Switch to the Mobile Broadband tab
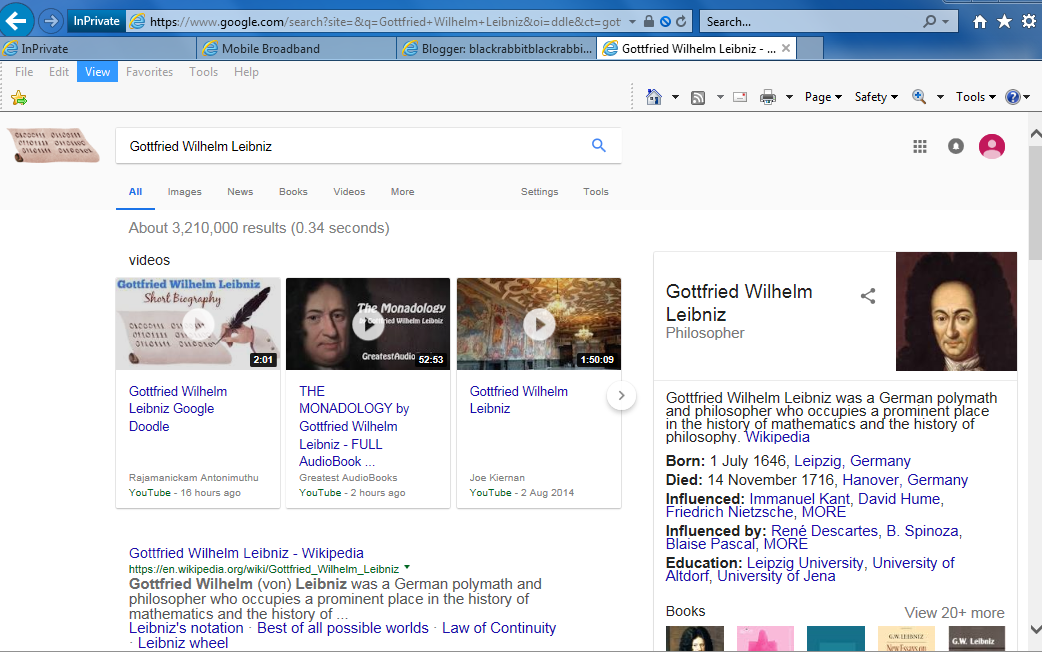The width and height of the screenshot is (1042, 653). point(296,48)
